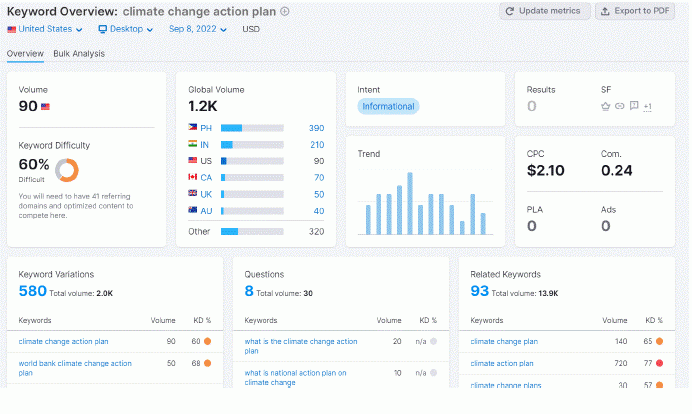Open 'climate change action plan' variation keyword
Image resolution: width=692 pixels, height=414 pixels.
(63, 342)
